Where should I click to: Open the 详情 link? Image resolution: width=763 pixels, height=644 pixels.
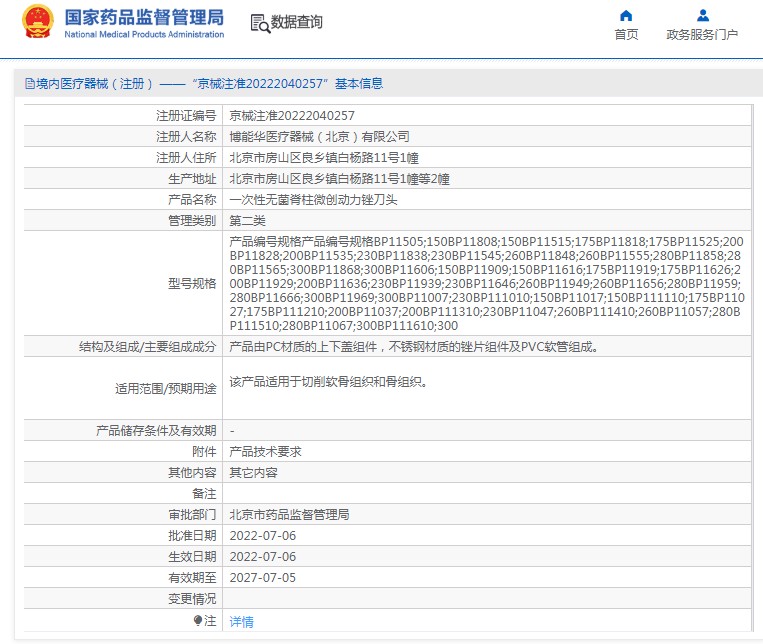[x=241, y=622]
